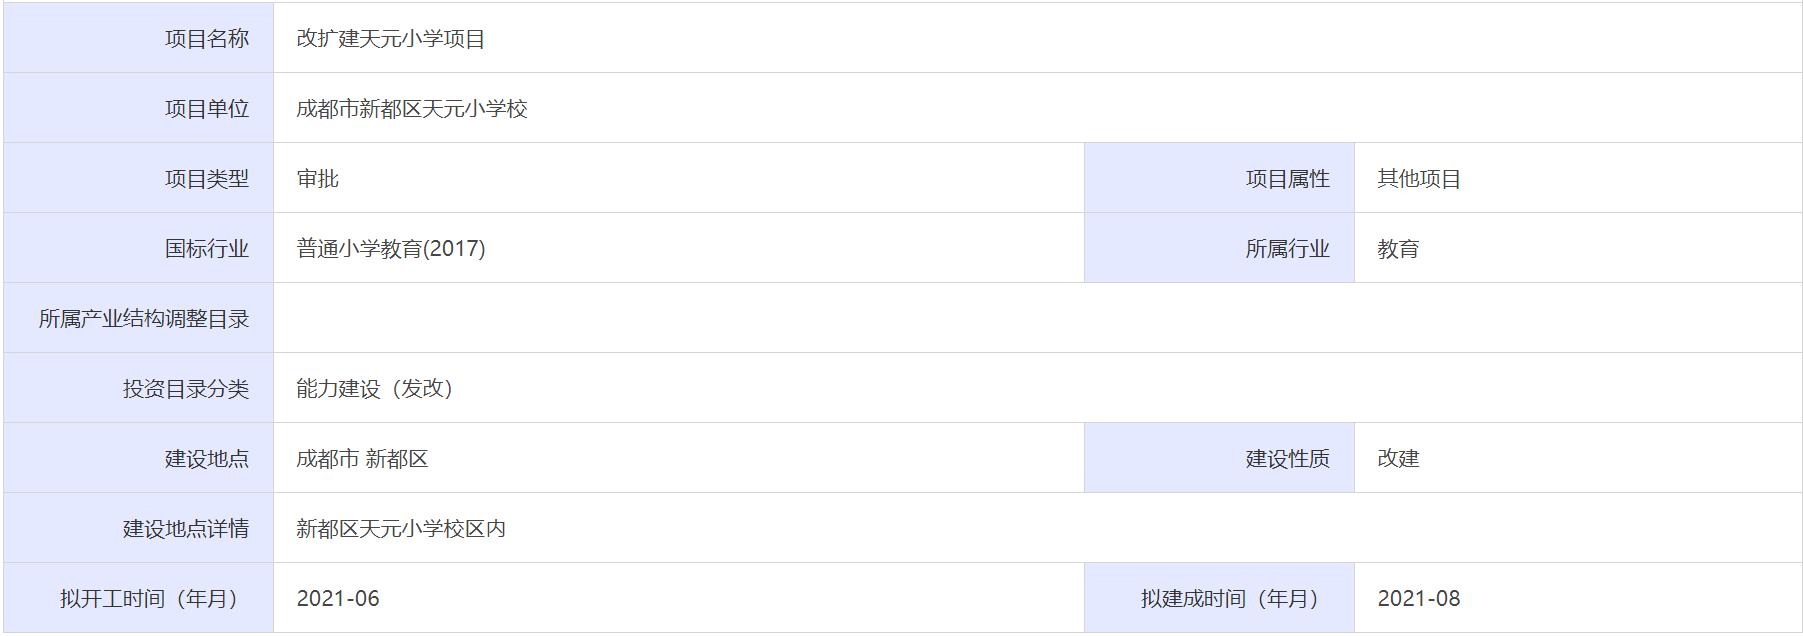This screenshot has width=1803, height=636.
Task: Click the 普通小学教育(2017) industry value
Action: tap(391, 249)
